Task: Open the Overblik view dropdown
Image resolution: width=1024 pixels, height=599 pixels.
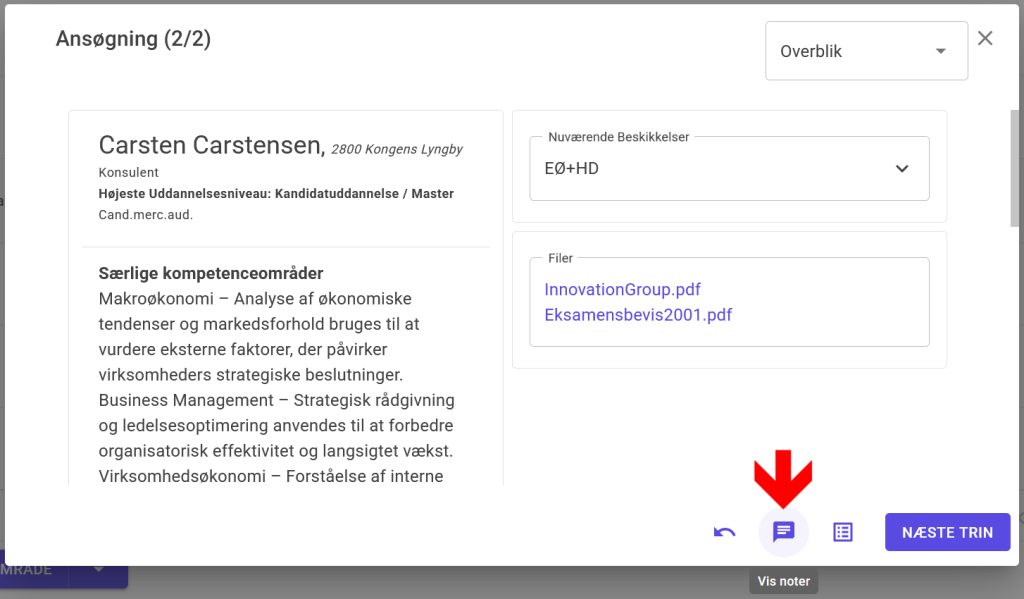Action: 865,51
